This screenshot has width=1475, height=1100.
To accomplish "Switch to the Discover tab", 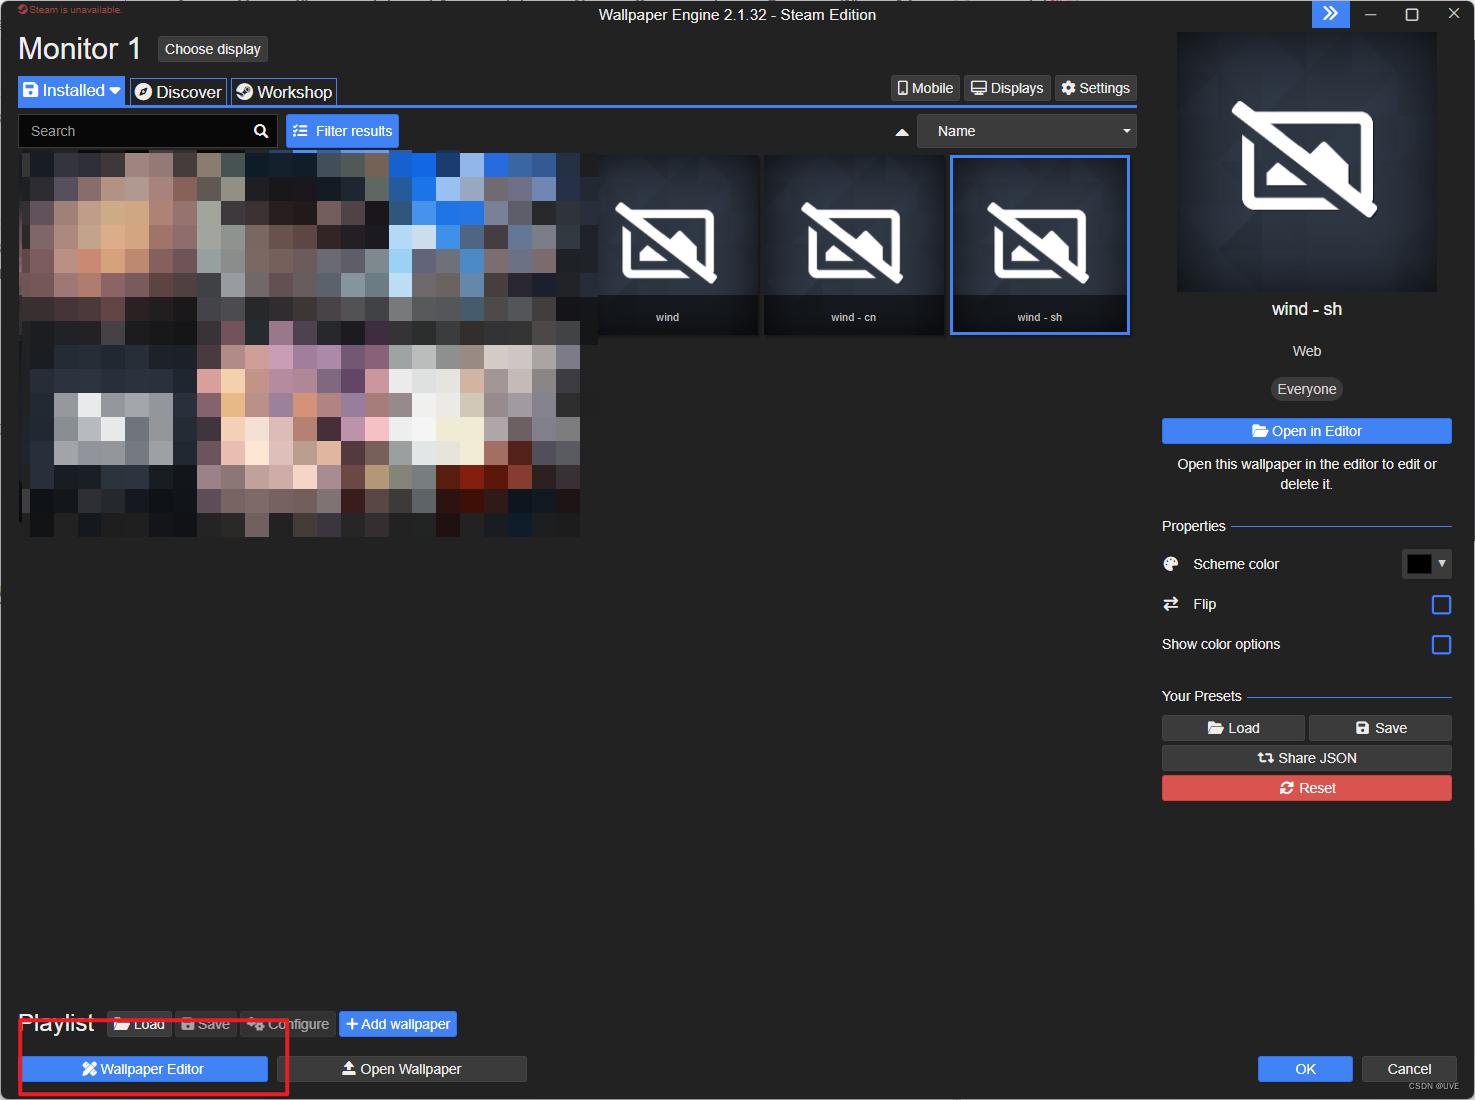I will pos(178,92).
